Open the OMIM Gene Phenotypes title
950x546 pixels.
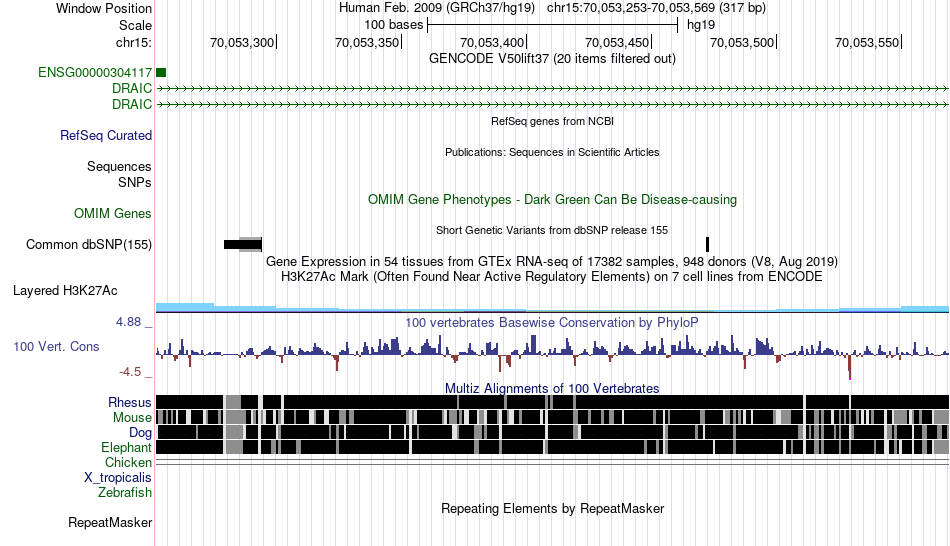552,200
